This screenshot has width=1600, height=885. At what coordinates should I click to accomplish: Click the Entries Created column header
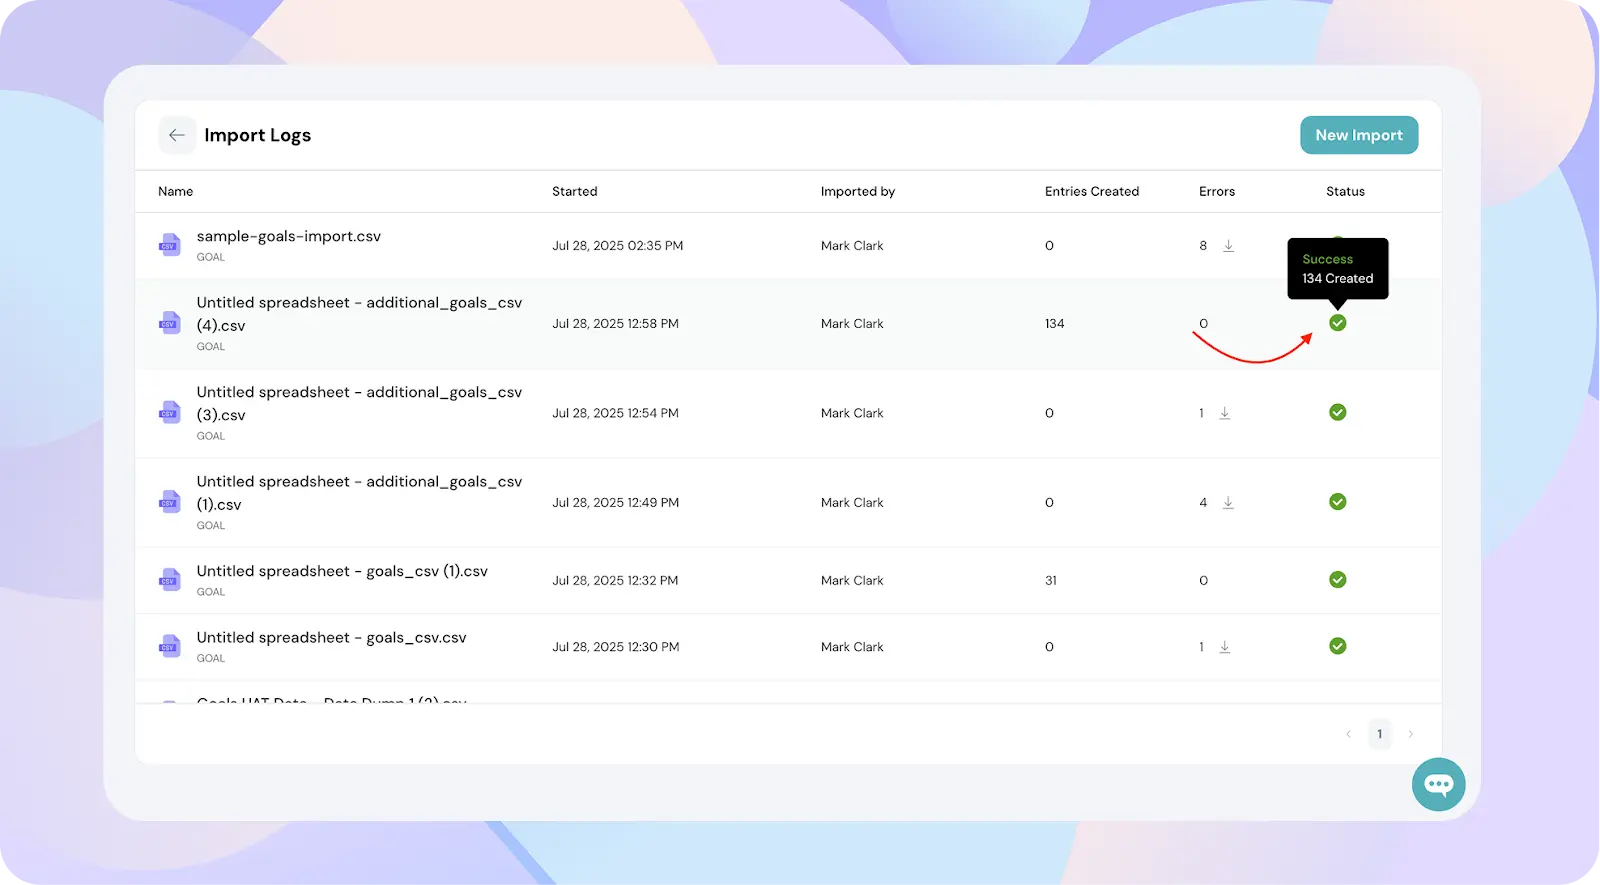tap(1091, 191)
